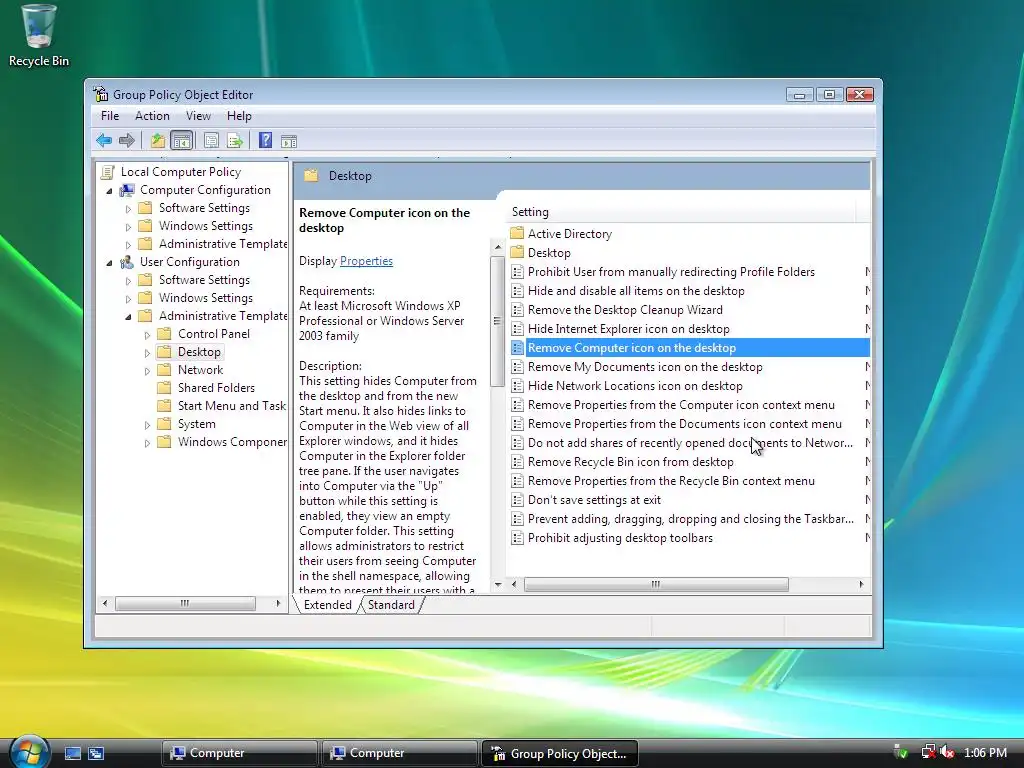1024x768 pixels.
Task: Click the Setting column header
Action: coord(683,212)
